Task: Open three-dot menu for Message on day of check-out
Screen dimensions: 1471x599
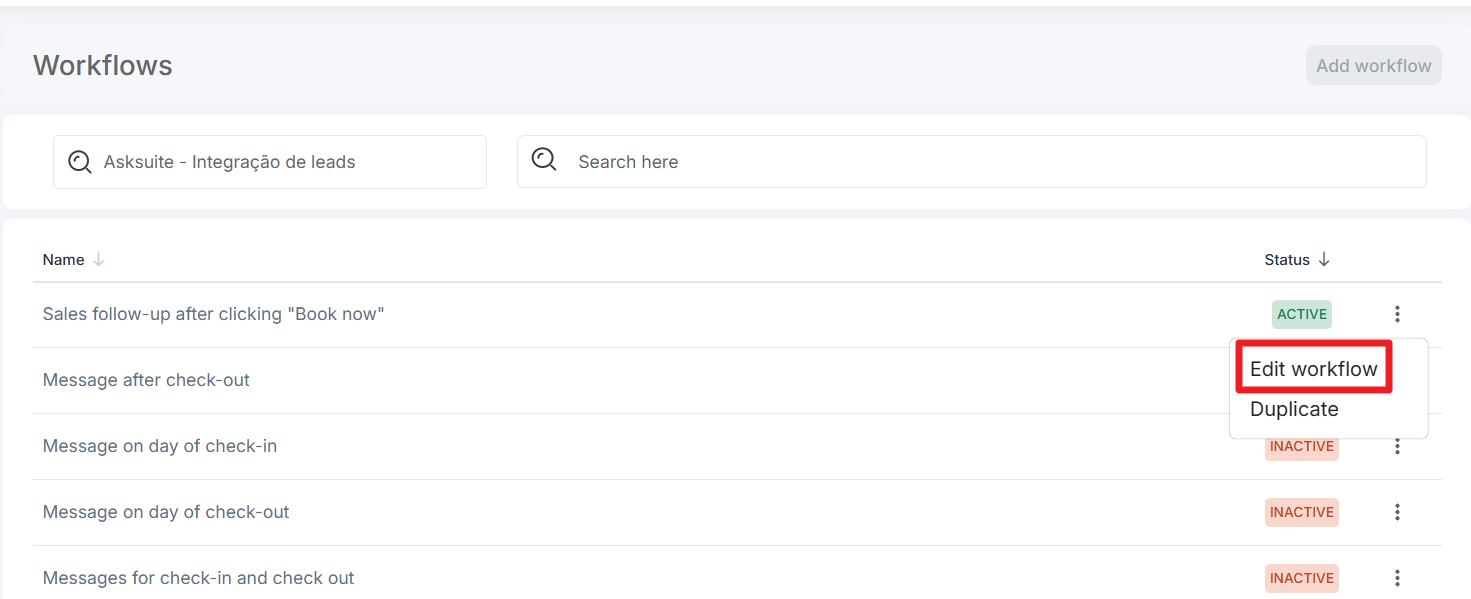Action: tap(1397, 512)
